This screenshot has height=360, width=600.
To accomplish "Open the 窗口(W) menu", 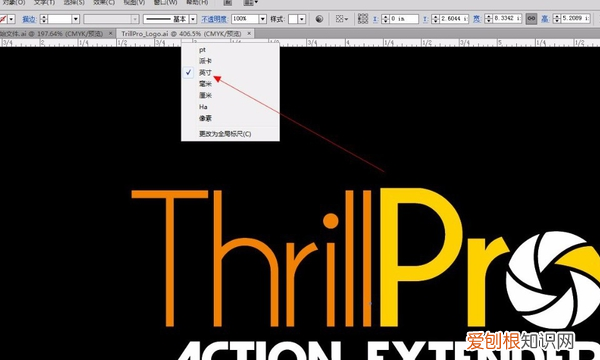I will (x=165, y=2).
